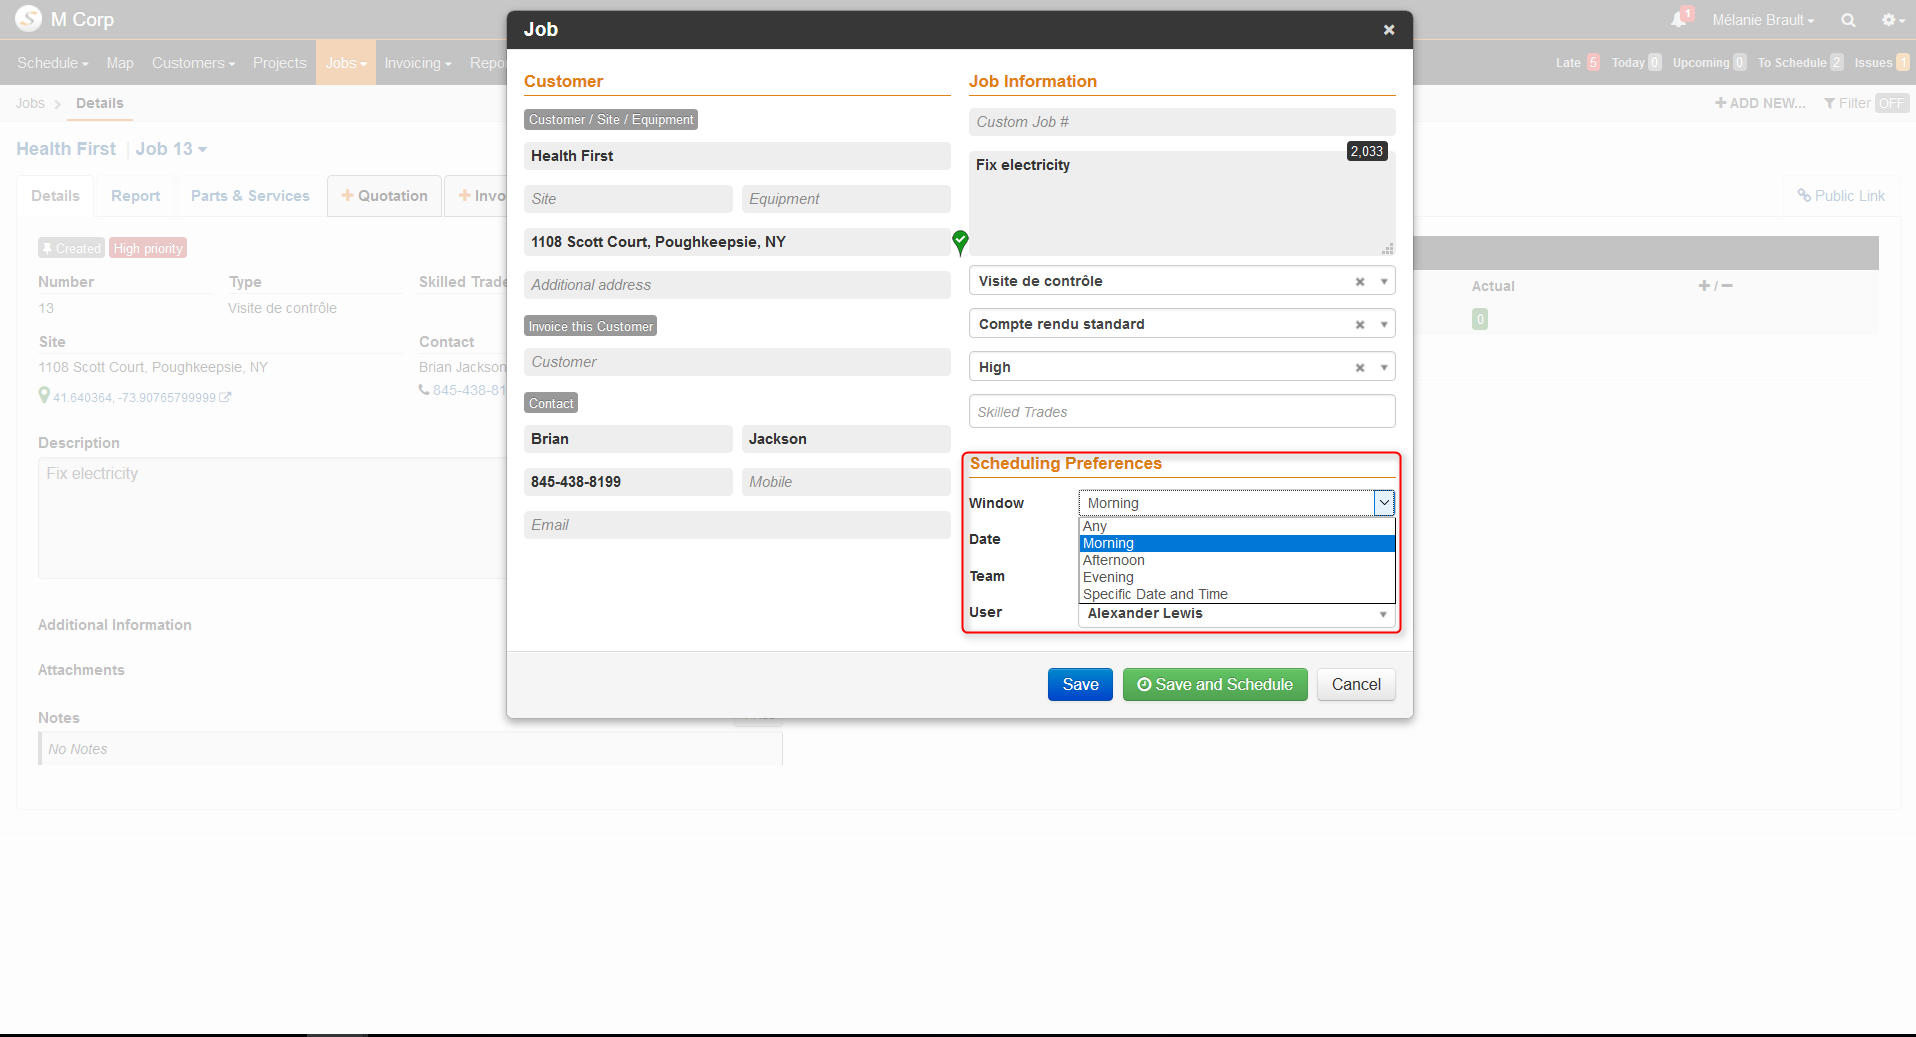
Task: Click the Public Link chain icon
Action: point(1804,196)
